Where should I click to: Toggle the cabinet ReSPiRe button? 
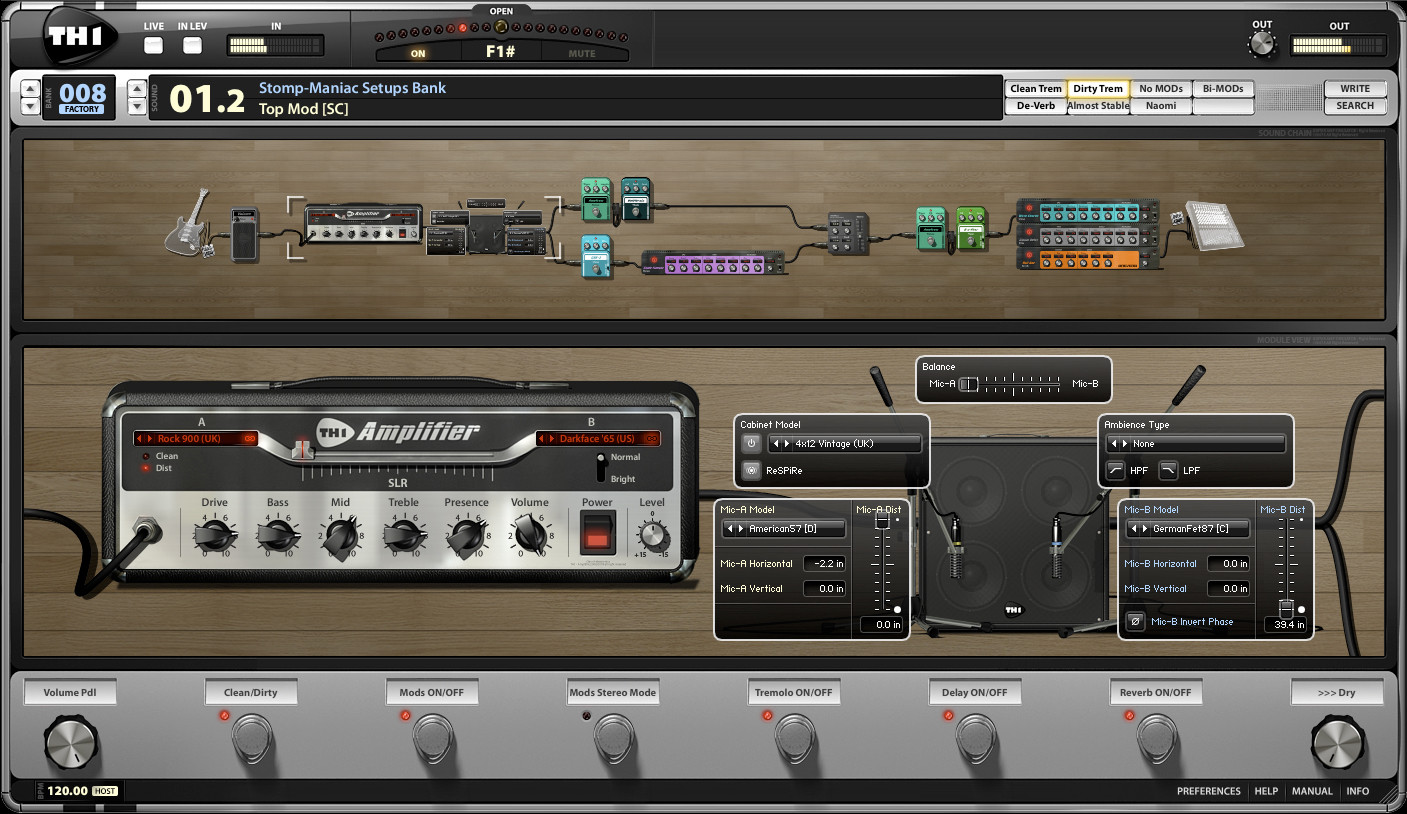pyautogui.click(x=751, y=470)
